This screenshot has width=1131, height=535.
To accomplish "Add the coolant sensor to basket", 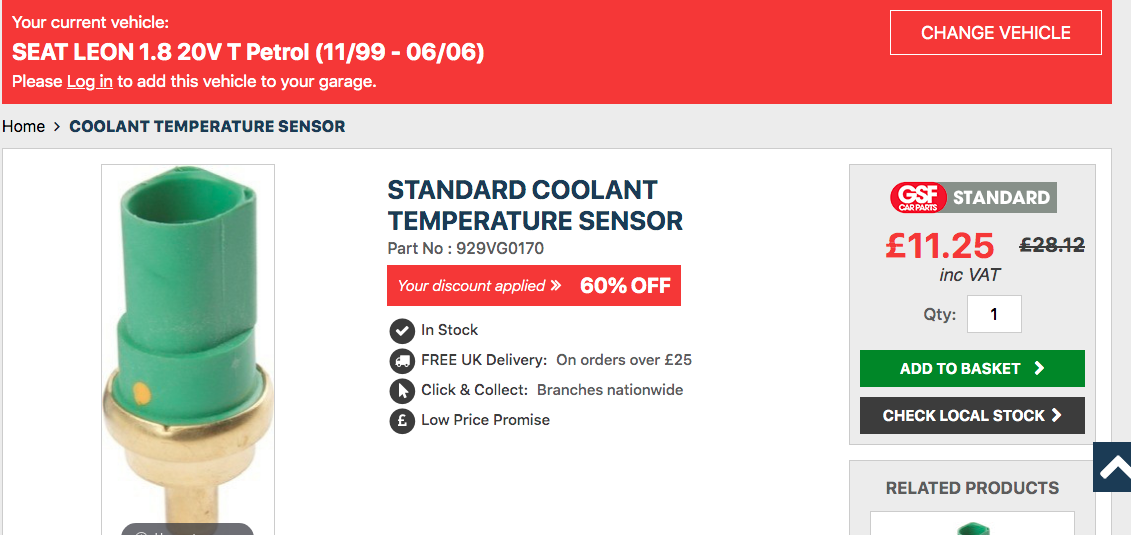I will pos(972,368).
